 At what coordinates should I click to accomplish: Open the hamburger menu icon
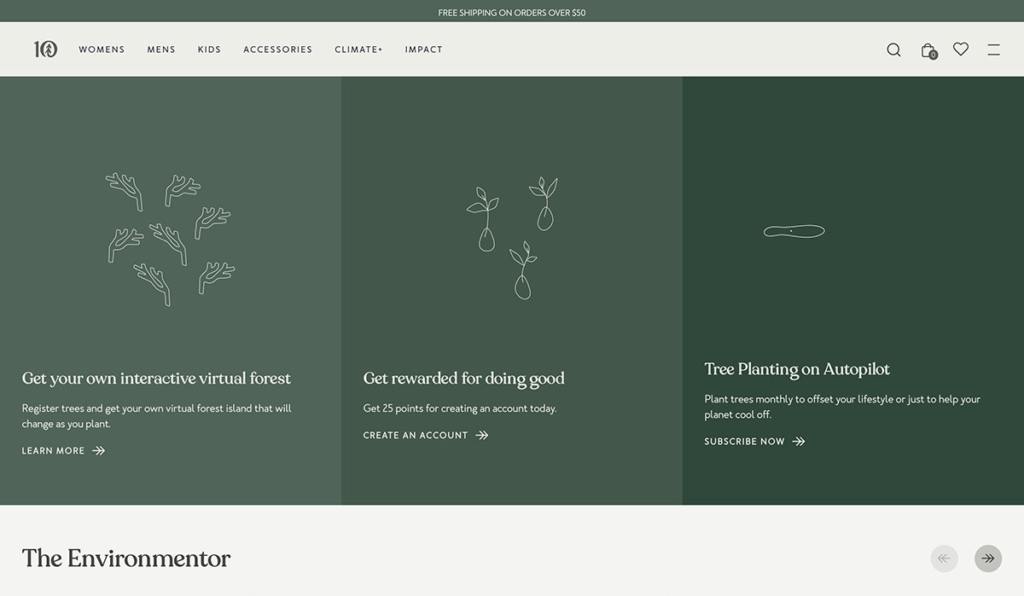(993, 49)
